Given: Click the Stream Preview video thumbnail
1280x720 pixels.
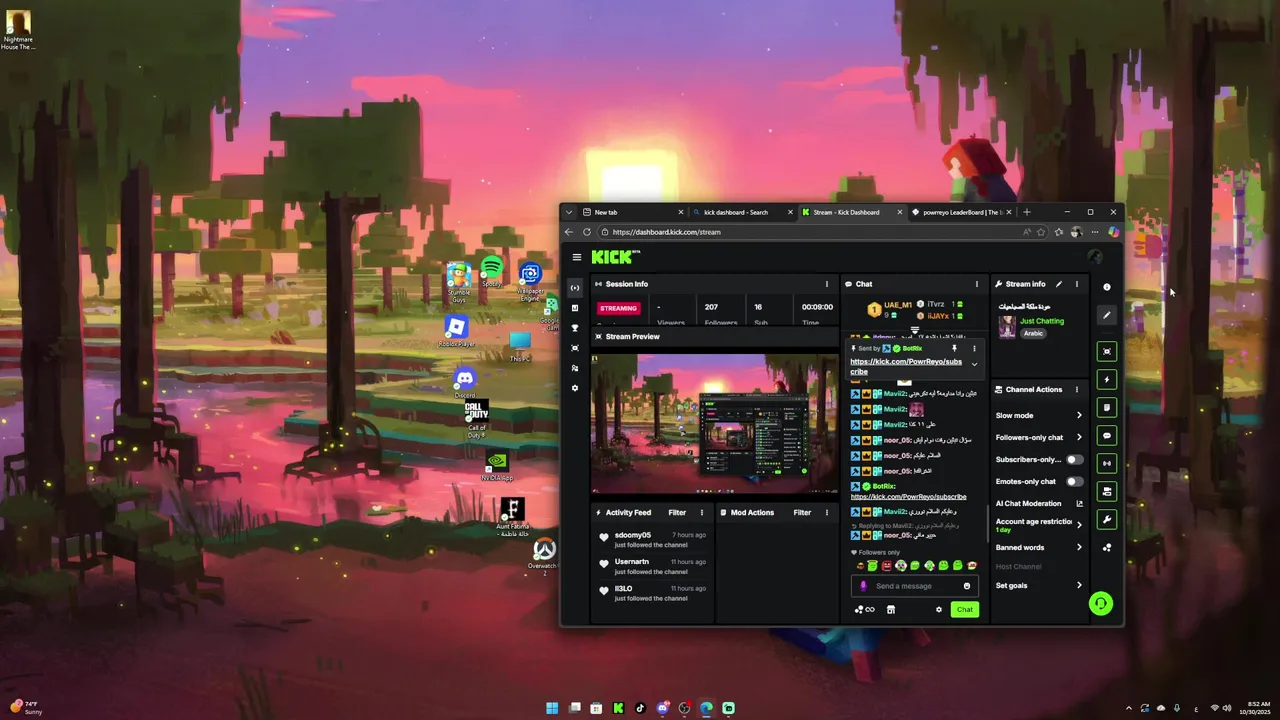Looking at the screenshot, I should click(x=714, y=423).
